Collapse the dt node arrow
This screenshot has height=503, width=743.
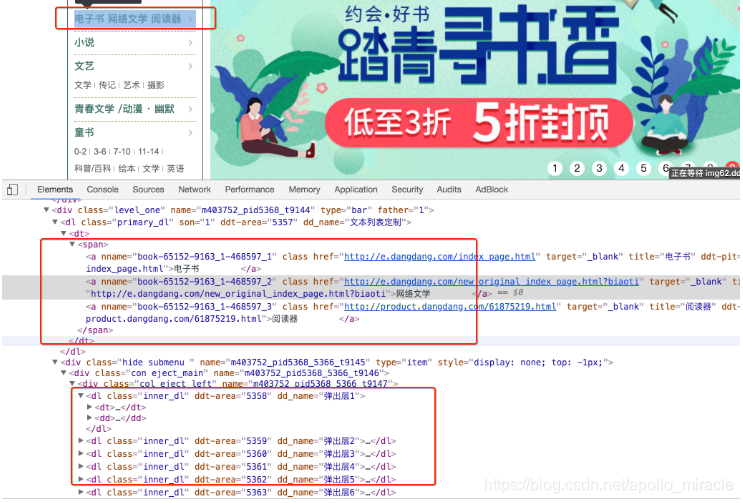pyautogui.click(x=63, y=234)
